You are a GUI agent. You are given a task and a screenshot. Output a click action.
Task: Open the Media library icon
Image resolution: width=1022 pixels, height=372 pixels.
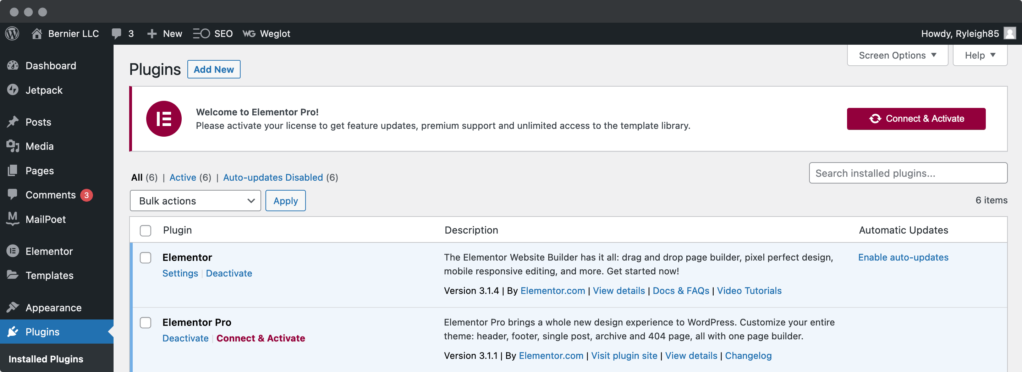pyautogui.click(x=12, y=147)
